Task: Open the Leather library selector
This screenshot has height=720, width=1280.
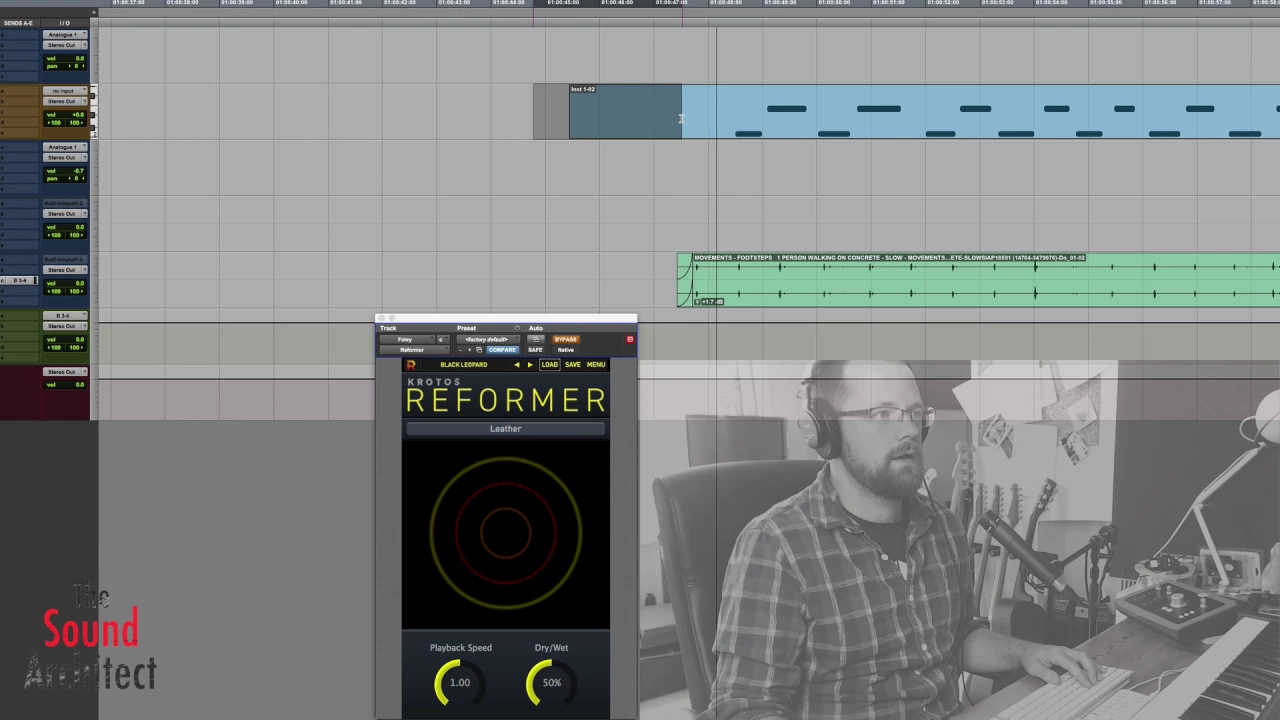Action: point(505,429)
